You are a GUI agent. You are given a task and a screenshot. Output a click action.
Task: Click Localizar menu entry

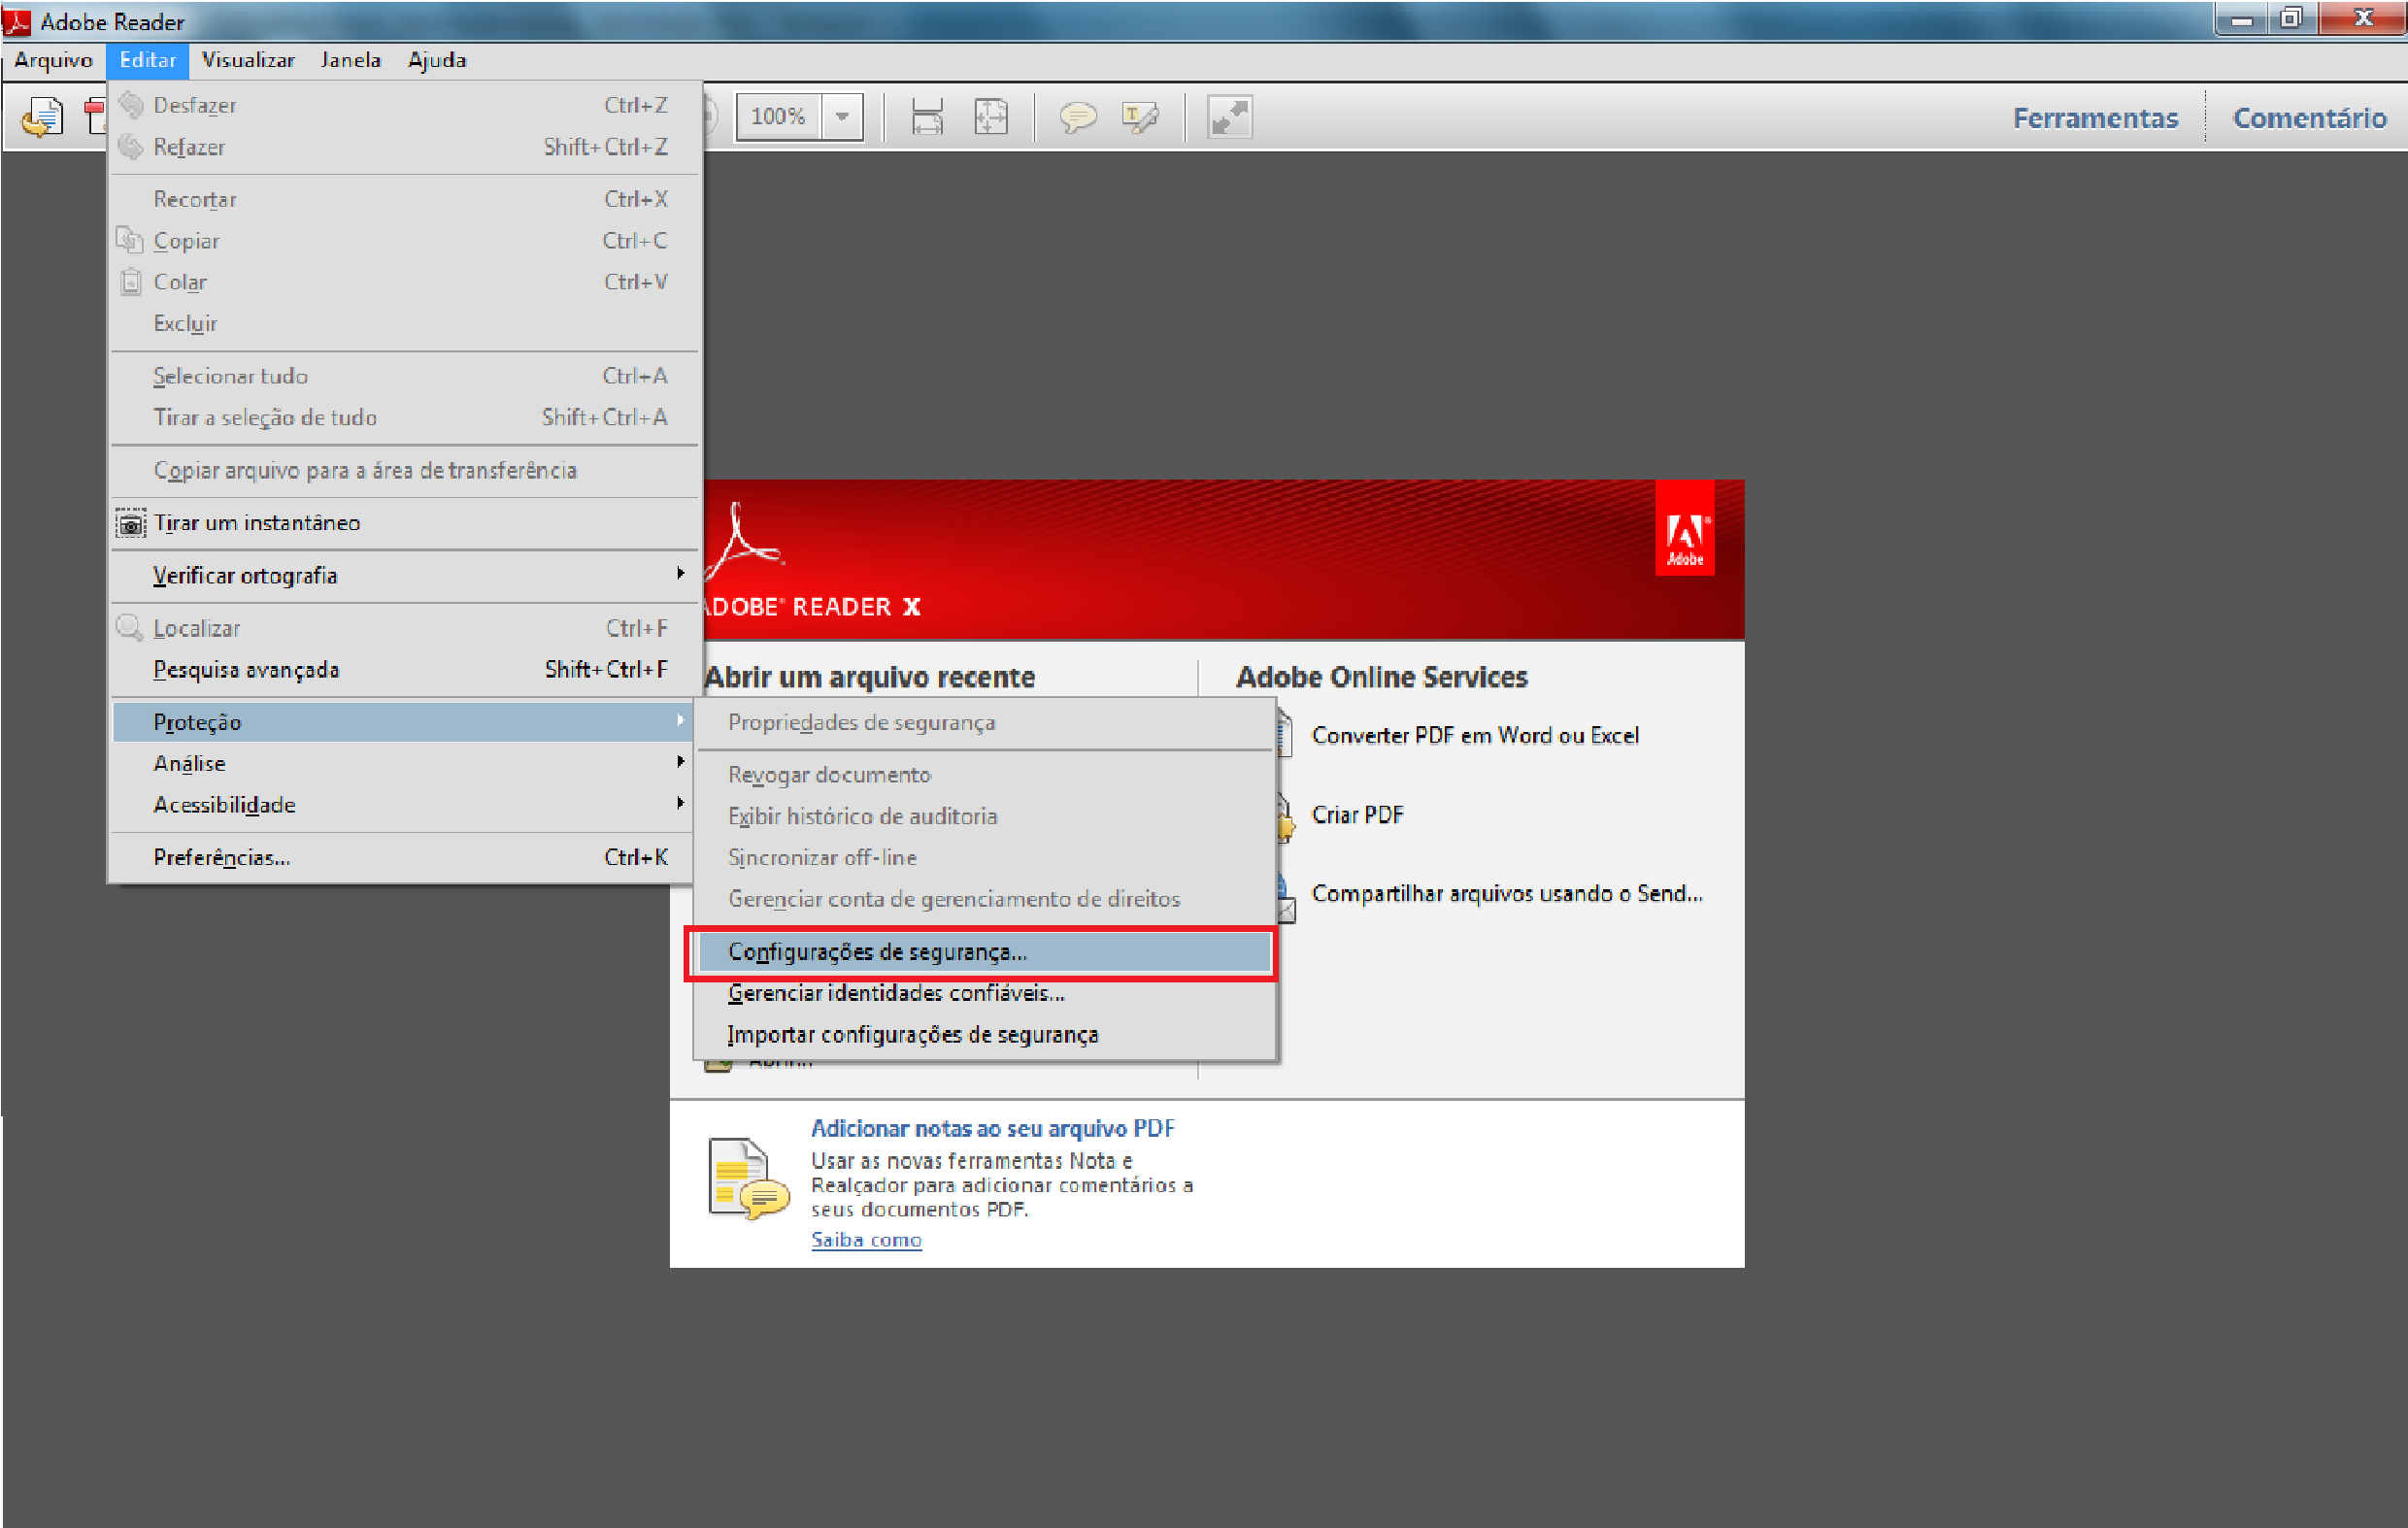click(x=405, y=629)
